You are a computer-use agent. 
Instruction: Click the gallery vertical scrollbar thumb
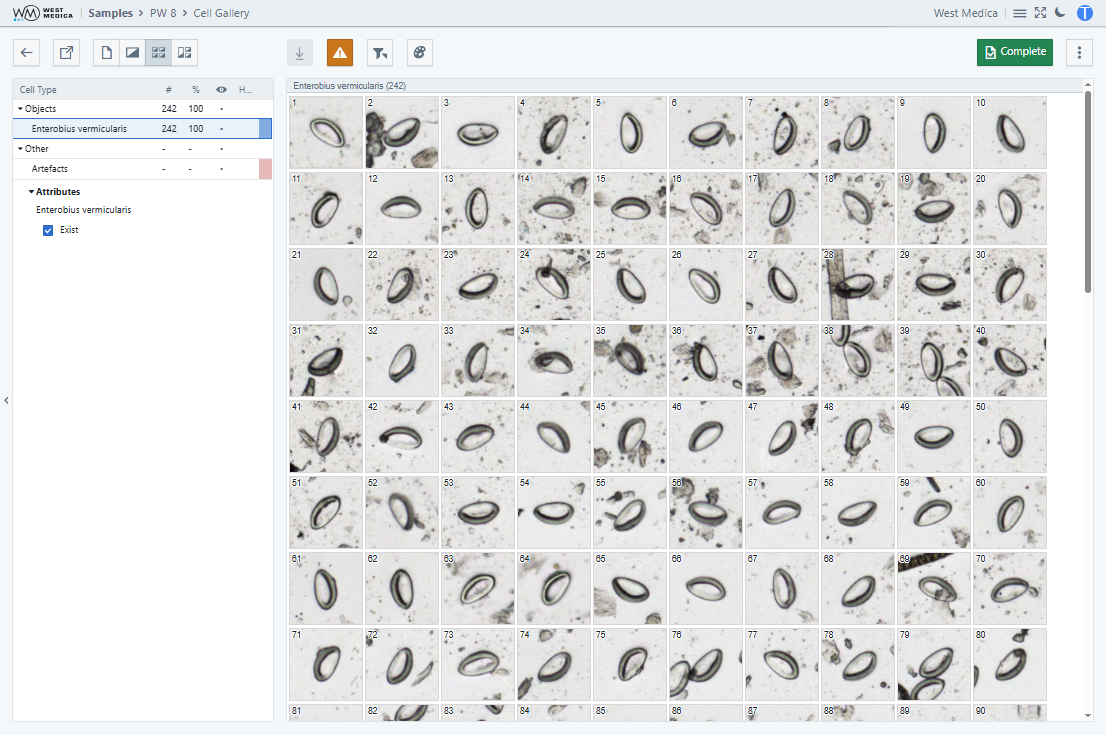(1088, 192)
